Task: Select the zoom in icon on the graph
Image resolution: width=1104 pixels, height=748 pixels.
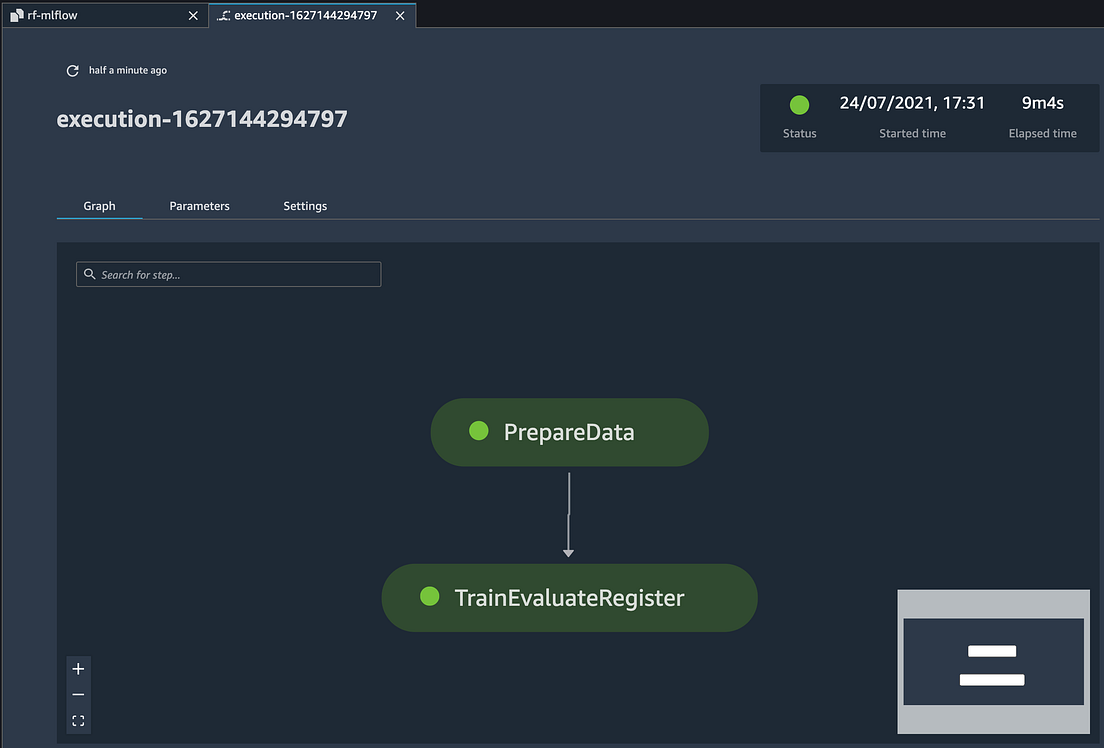Action: click(x=78, y=668)
